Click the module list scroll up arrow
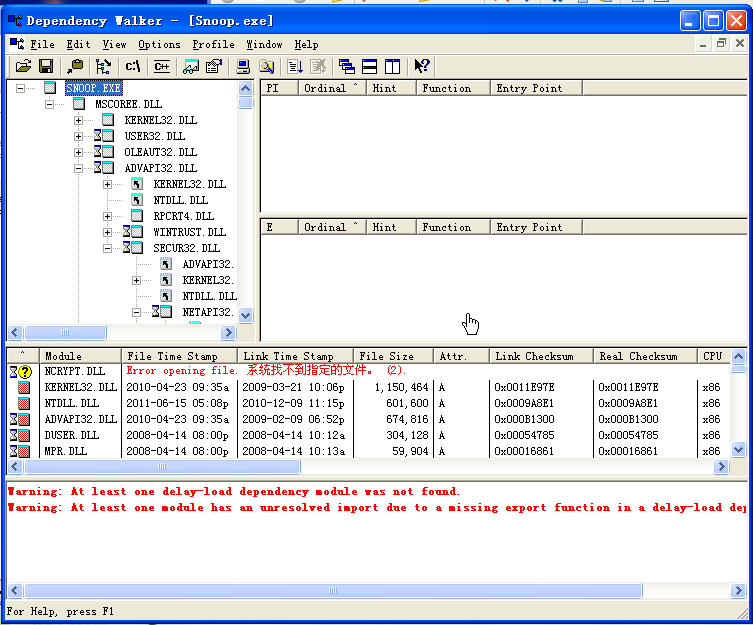 (738, 356)
